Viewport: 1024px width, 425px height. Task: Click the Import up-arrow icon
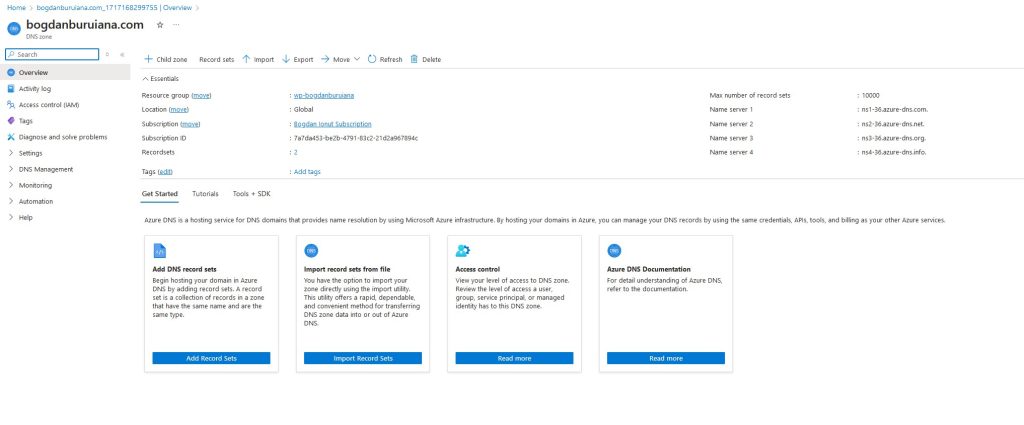coord(246,59)
